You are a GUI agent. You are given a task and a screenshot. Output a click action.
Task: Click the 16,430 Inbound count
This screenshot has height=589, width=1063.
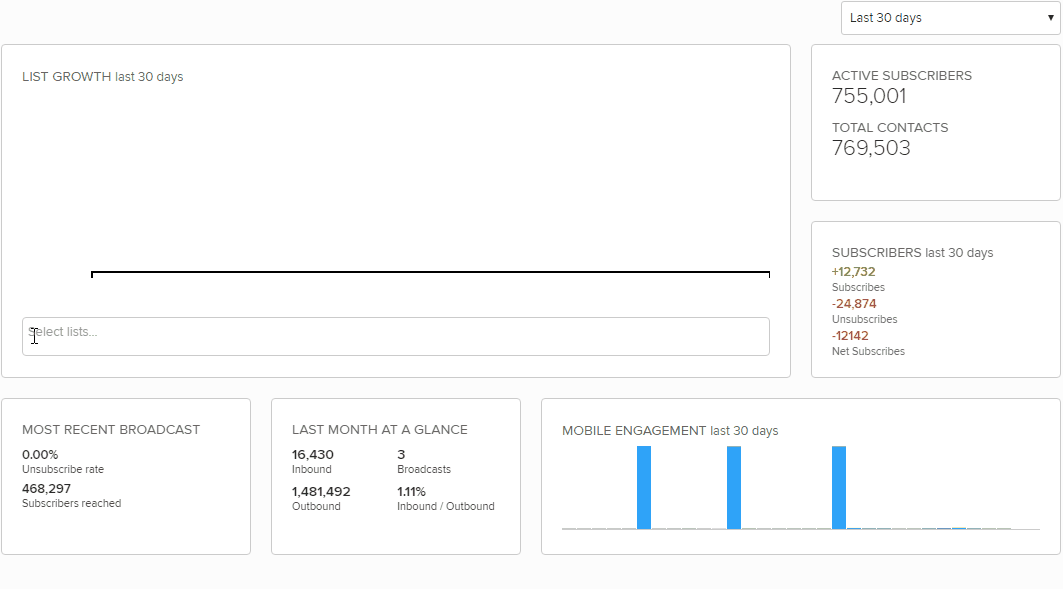coord(313,454)
